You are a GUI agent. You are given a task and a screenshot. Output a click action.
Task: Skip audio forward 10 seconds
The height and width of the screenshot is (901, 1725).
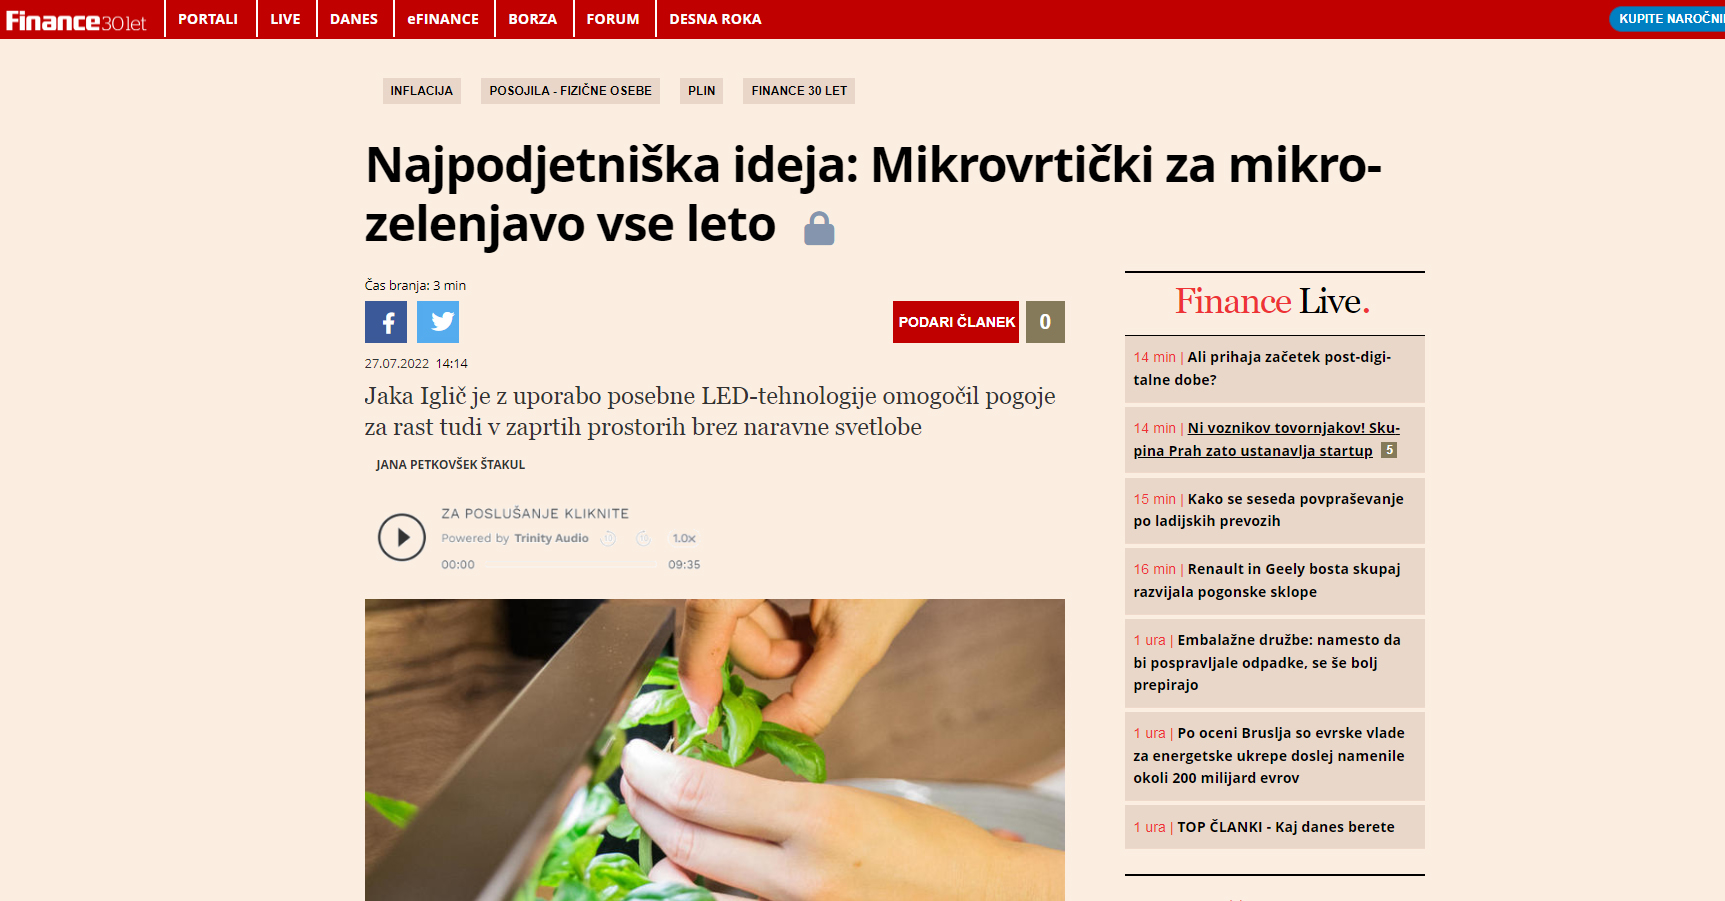[x=643, y=538]
